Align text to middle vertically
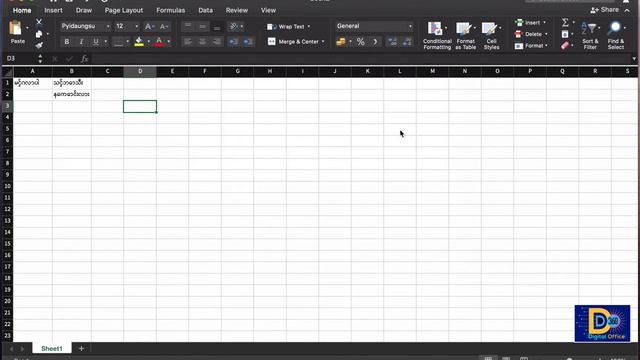The height and width of the screenshot is (360, 640). pos(202,27)
